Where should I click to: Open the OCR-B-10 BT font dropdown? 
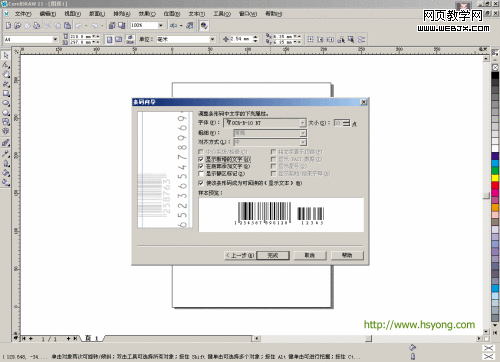point(302,123)
